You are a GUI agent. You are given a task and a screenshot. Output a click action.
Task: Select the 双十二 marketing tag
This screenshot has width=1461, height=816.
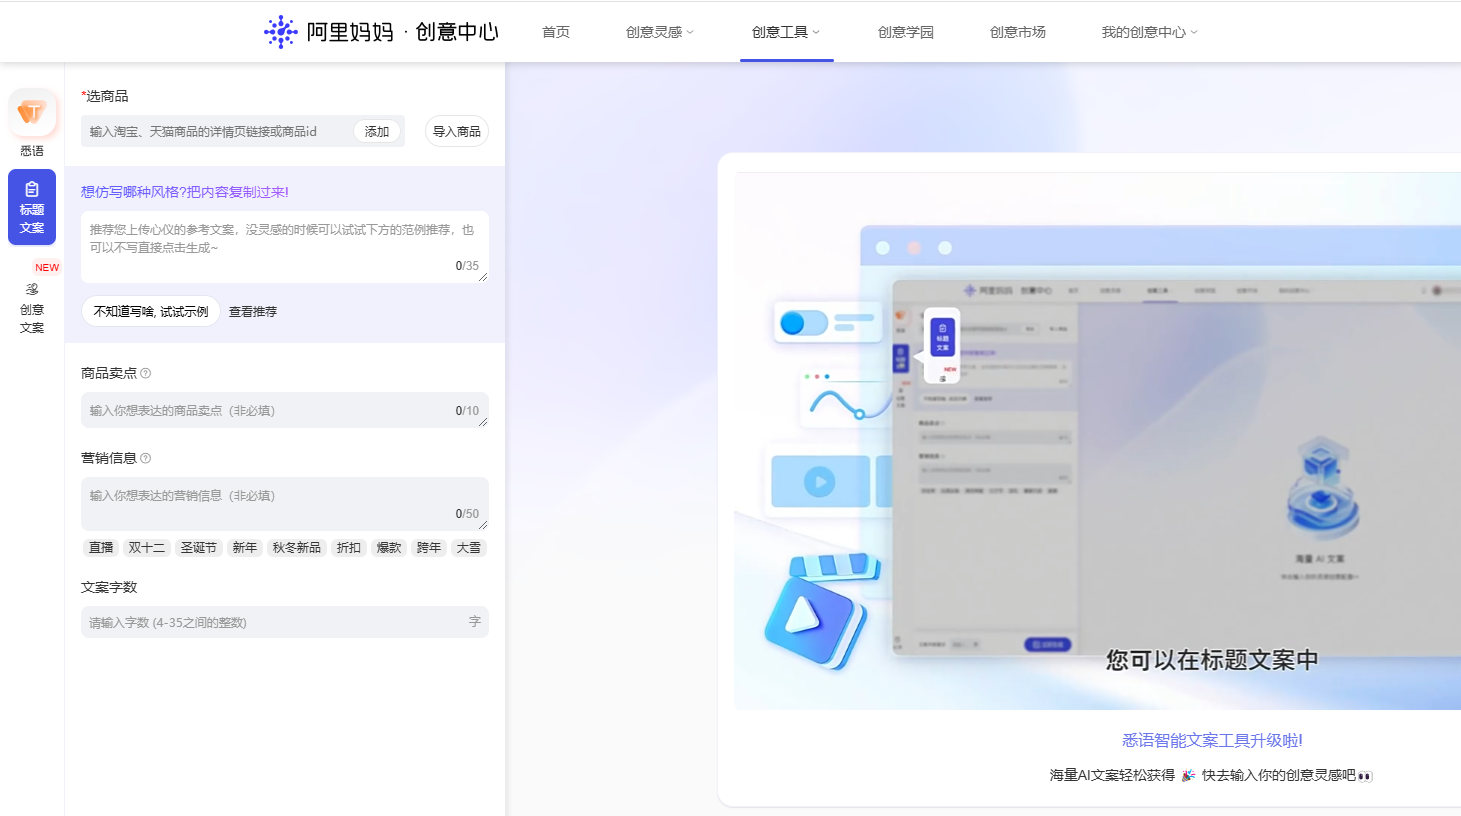(147, 547)
